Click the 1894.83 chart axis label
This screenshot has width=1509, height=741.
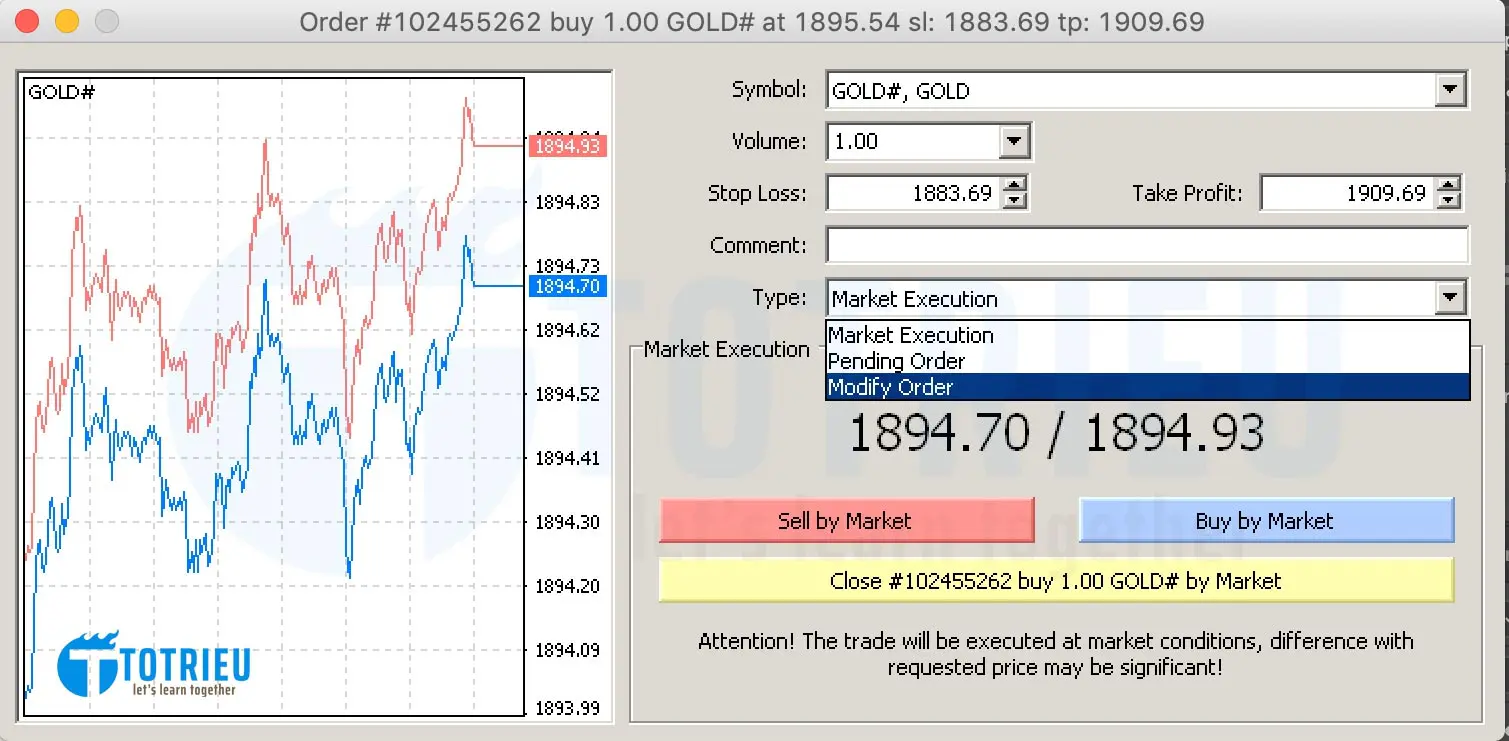coord(567,203)
